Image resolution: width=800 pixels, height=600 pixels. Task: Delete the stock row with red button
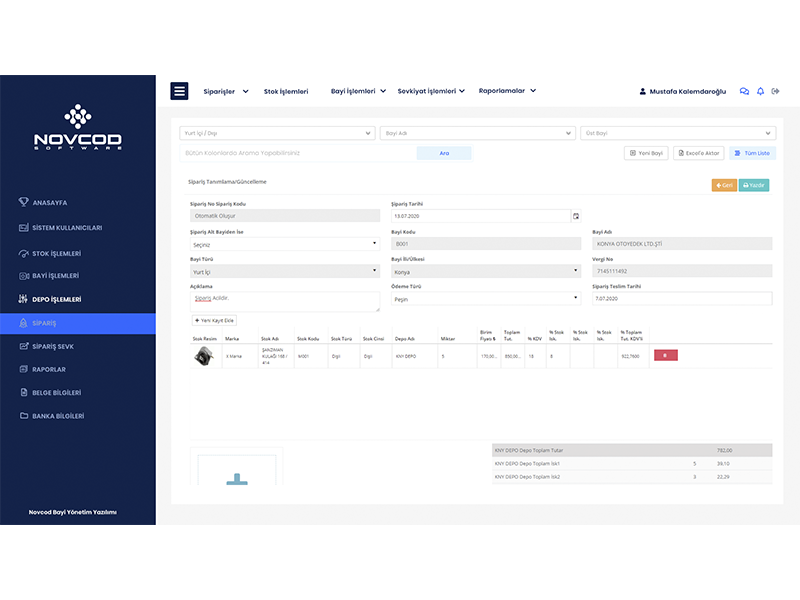(x=665, y=355)
